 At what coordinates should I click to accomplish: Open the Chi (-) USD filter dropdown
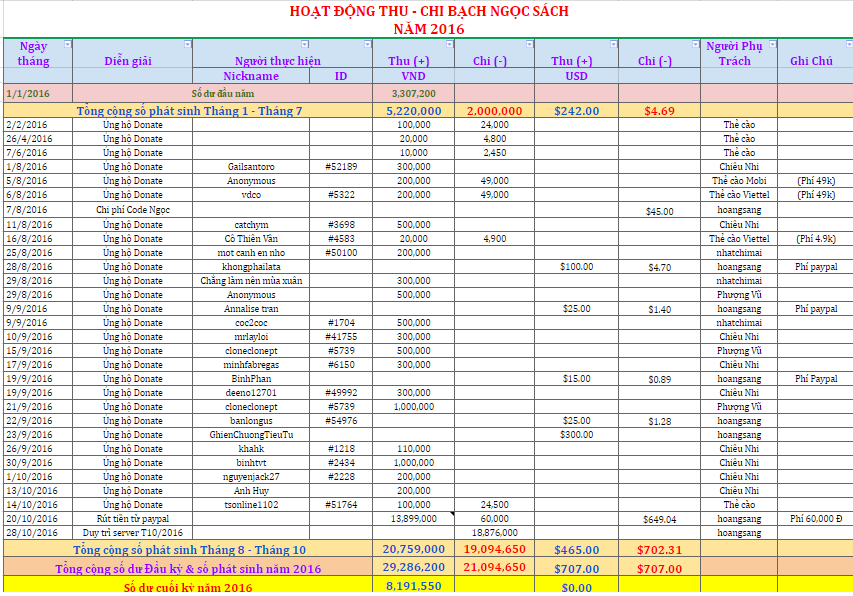694,45
